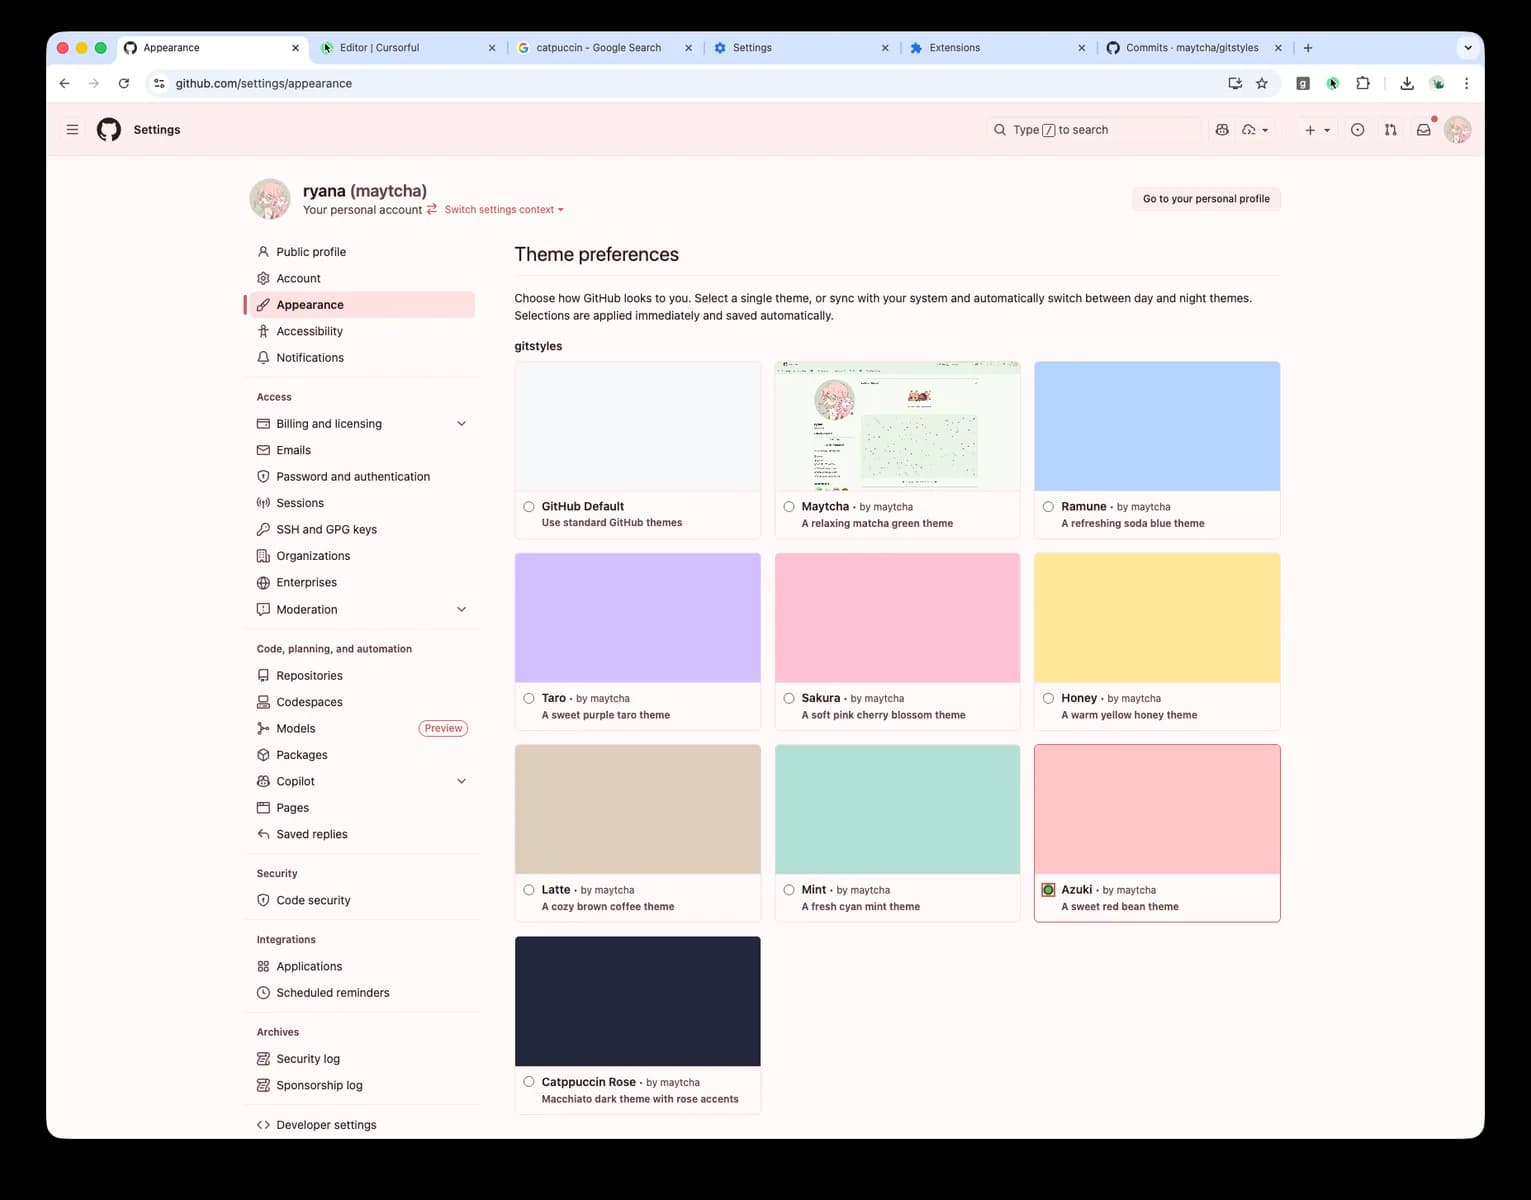The image size is (1531, 1200).
Task: Open the create new plus dropdown
Action: click(x=1317, y=130)
